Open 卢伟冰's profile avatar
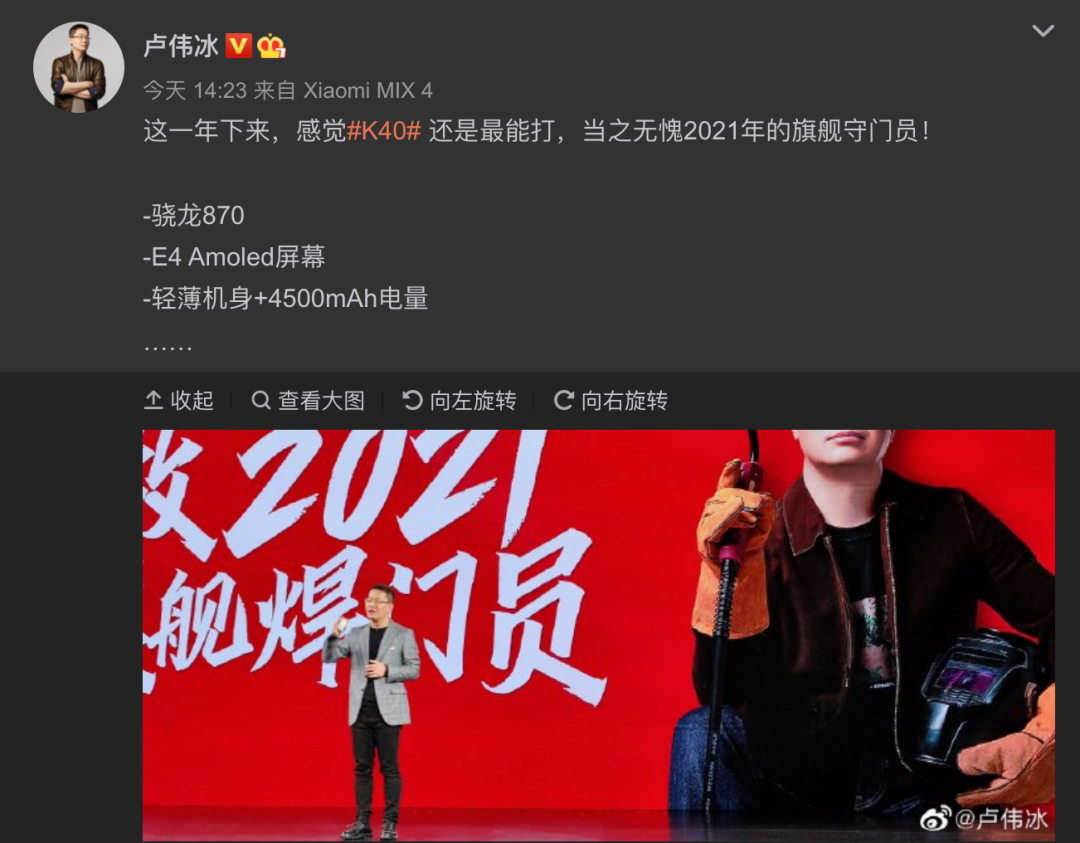This screenshot has height=843, width=1080. 79,67
